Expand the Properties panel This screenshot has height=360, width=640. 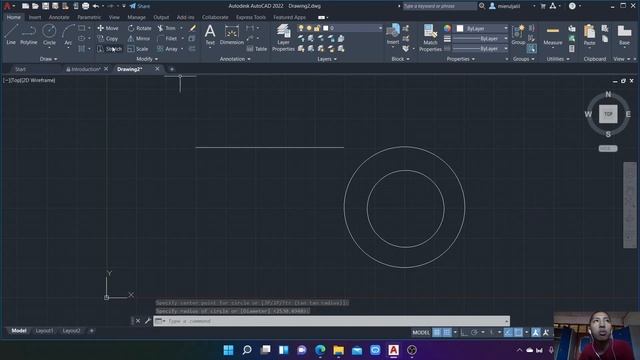click(461, 59)
